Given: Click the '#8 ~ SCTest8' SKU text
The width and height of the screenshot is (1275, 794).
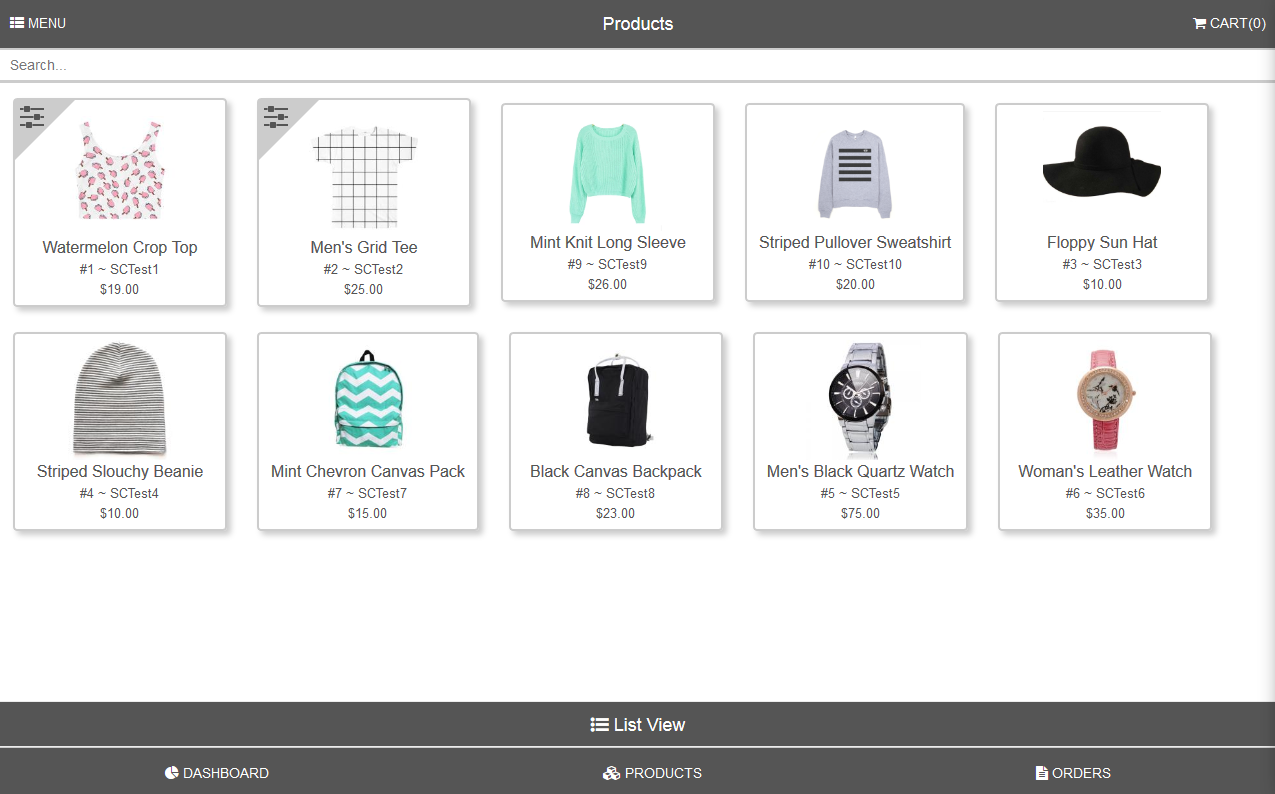Looking at the screenshot, I should (616, 493).
